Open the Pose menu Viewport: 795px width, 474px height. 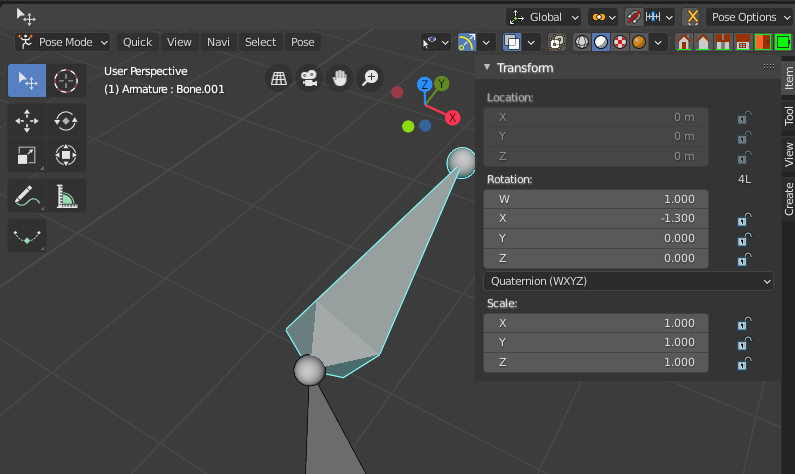pos(303,42)
